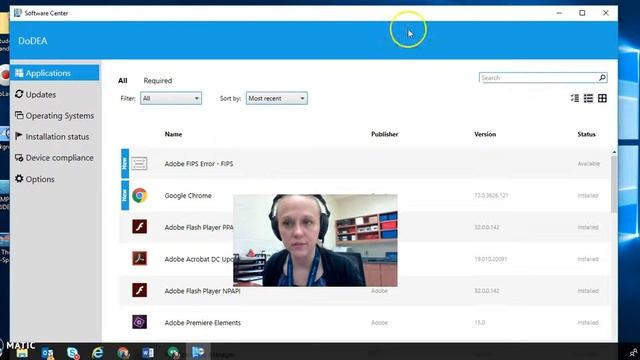
Task: Open the Adobe Flash Player NPAPI entry
Action: [x=202, y=291]
